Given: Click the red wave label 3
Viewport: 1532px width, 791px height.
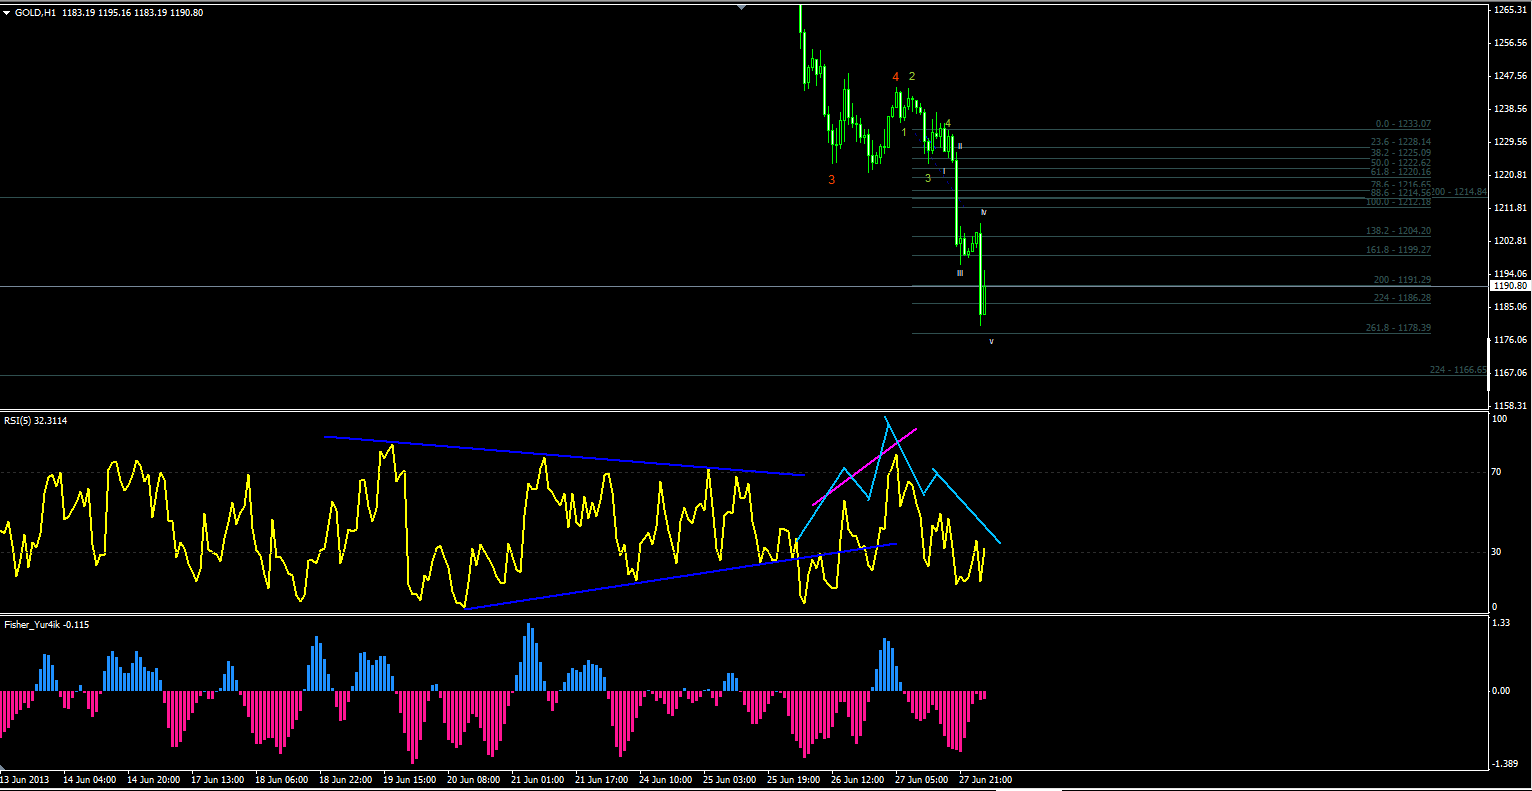Looking at the screenshot, I should (x=831, y=180).
